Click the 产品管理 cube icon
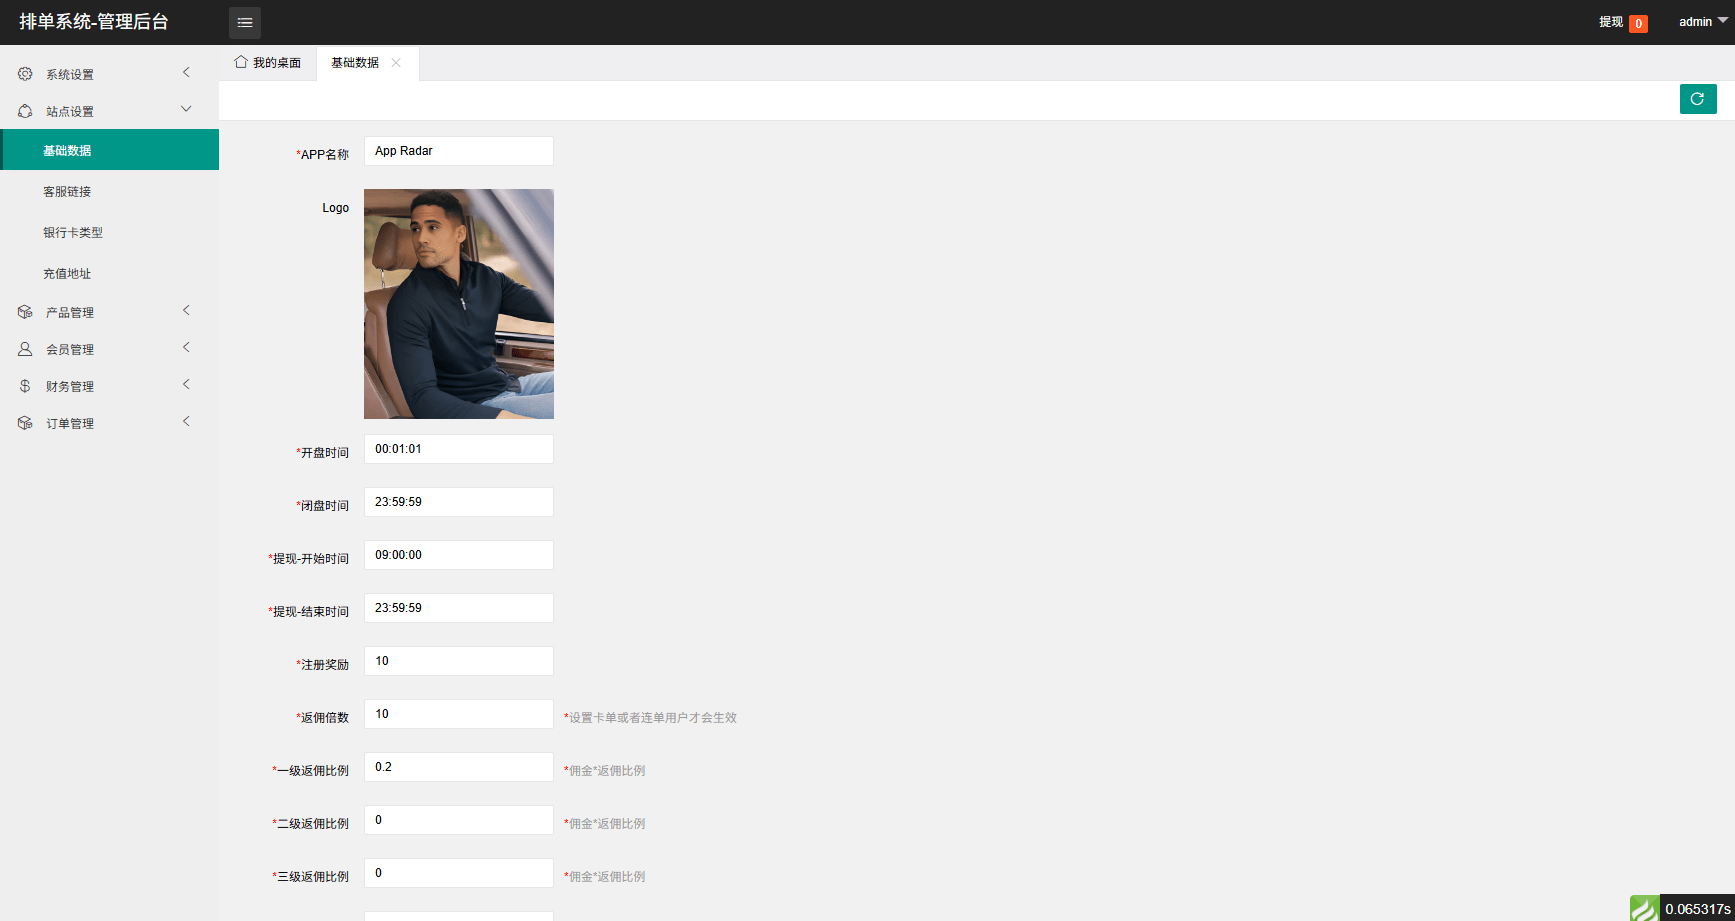The width and height of the screenshot is (1735, 921). (25, 312)
